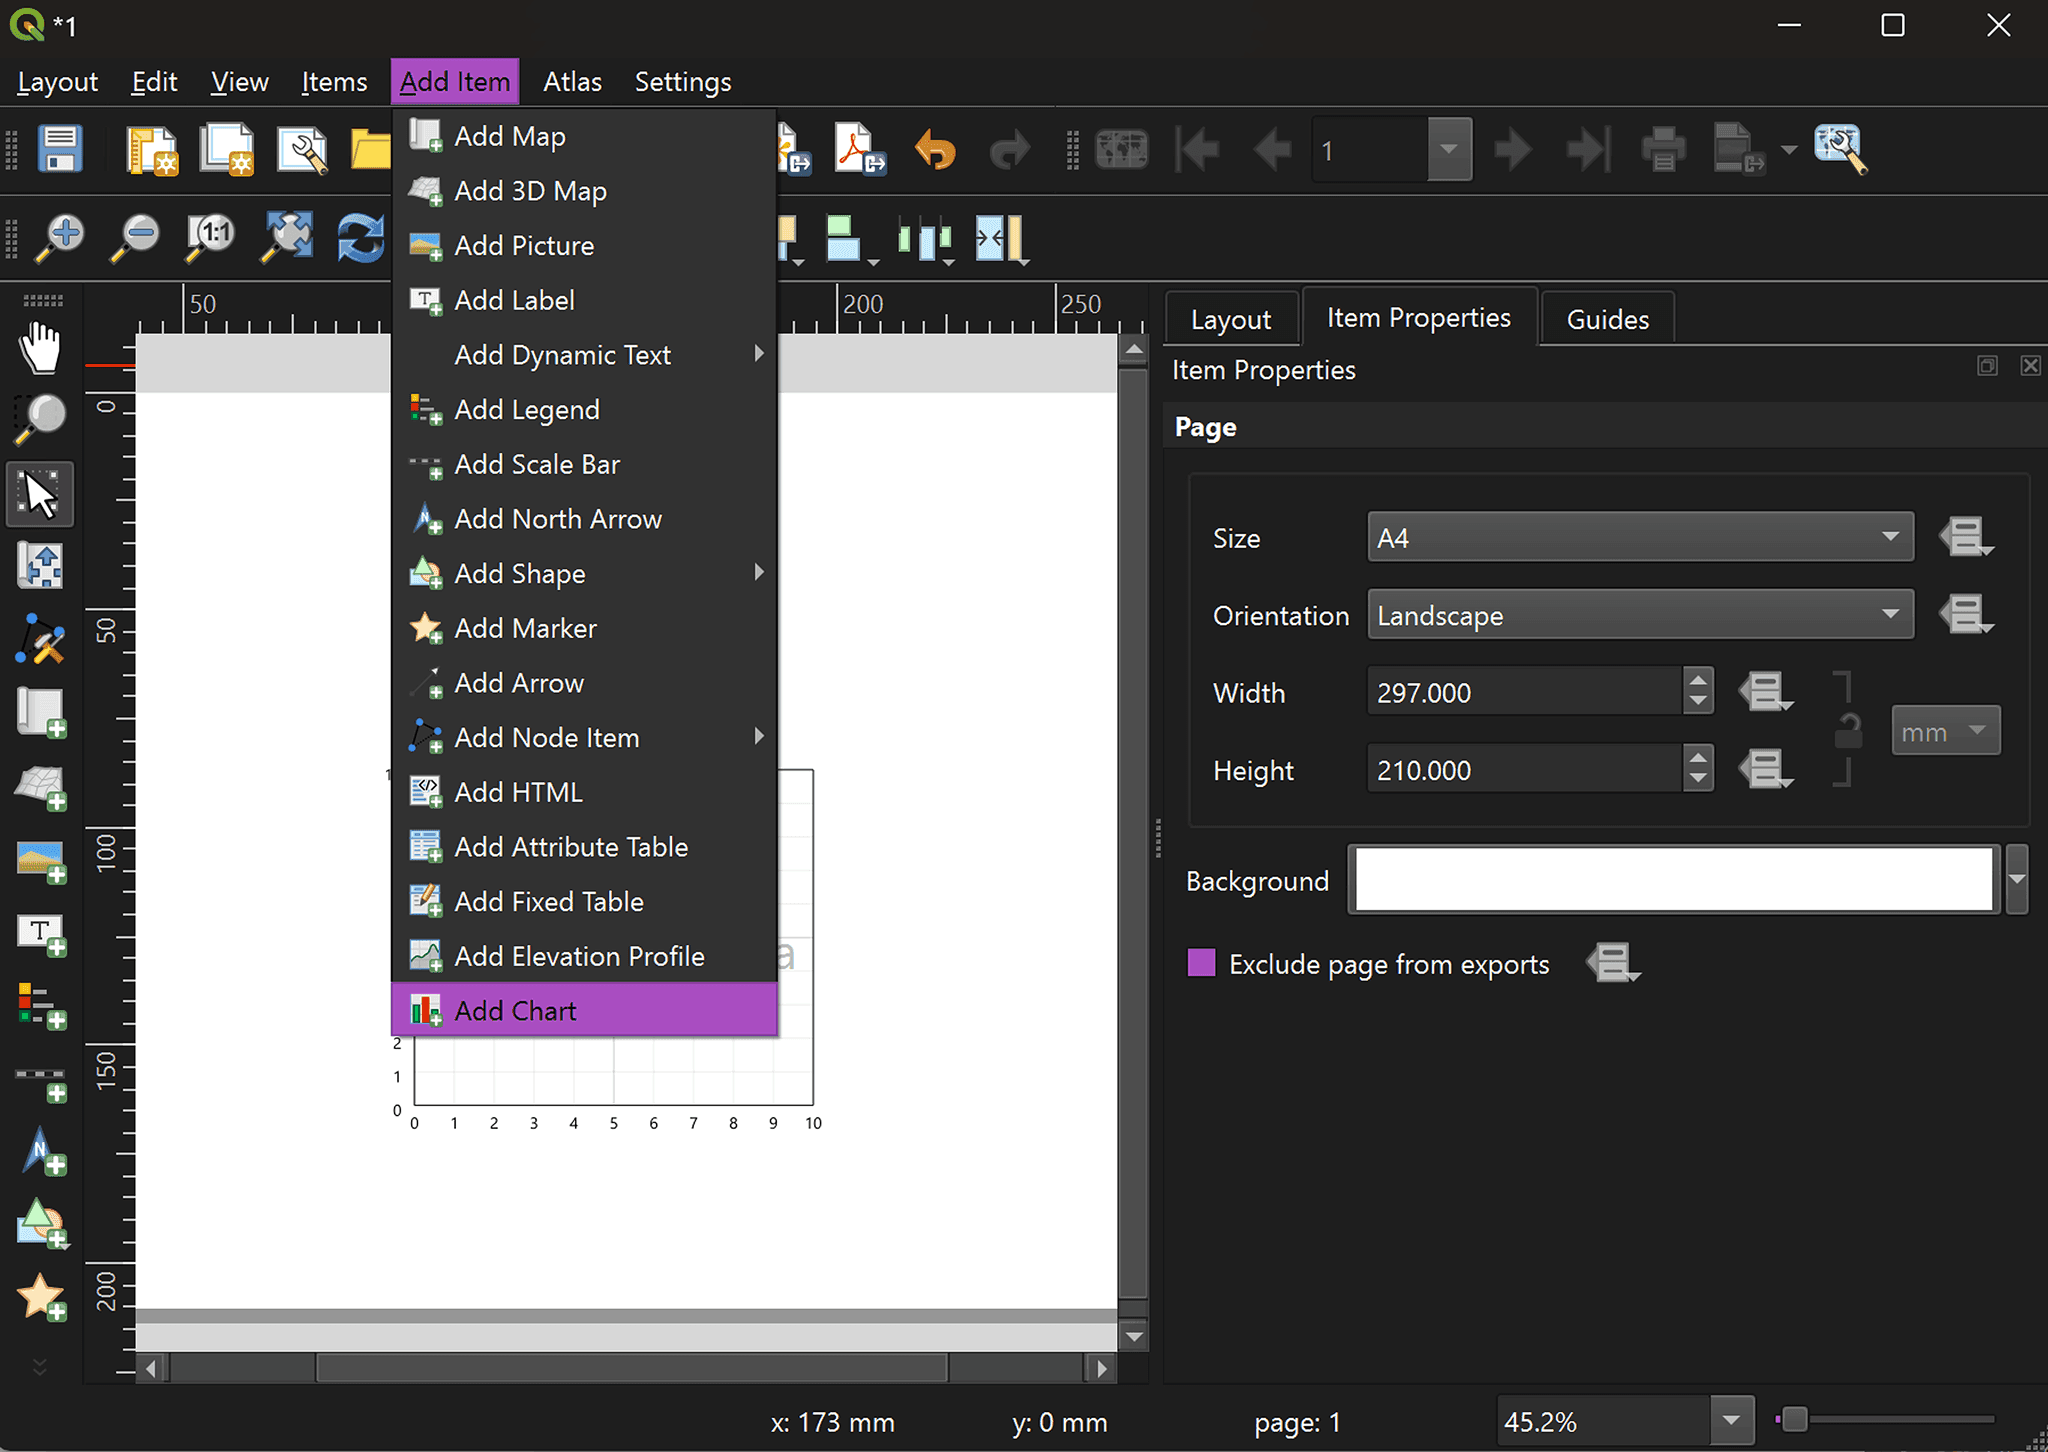Click the Refresh view icon
Image resolution: width=2048 pixels, height=1452 pixels.
pos(360,238)
